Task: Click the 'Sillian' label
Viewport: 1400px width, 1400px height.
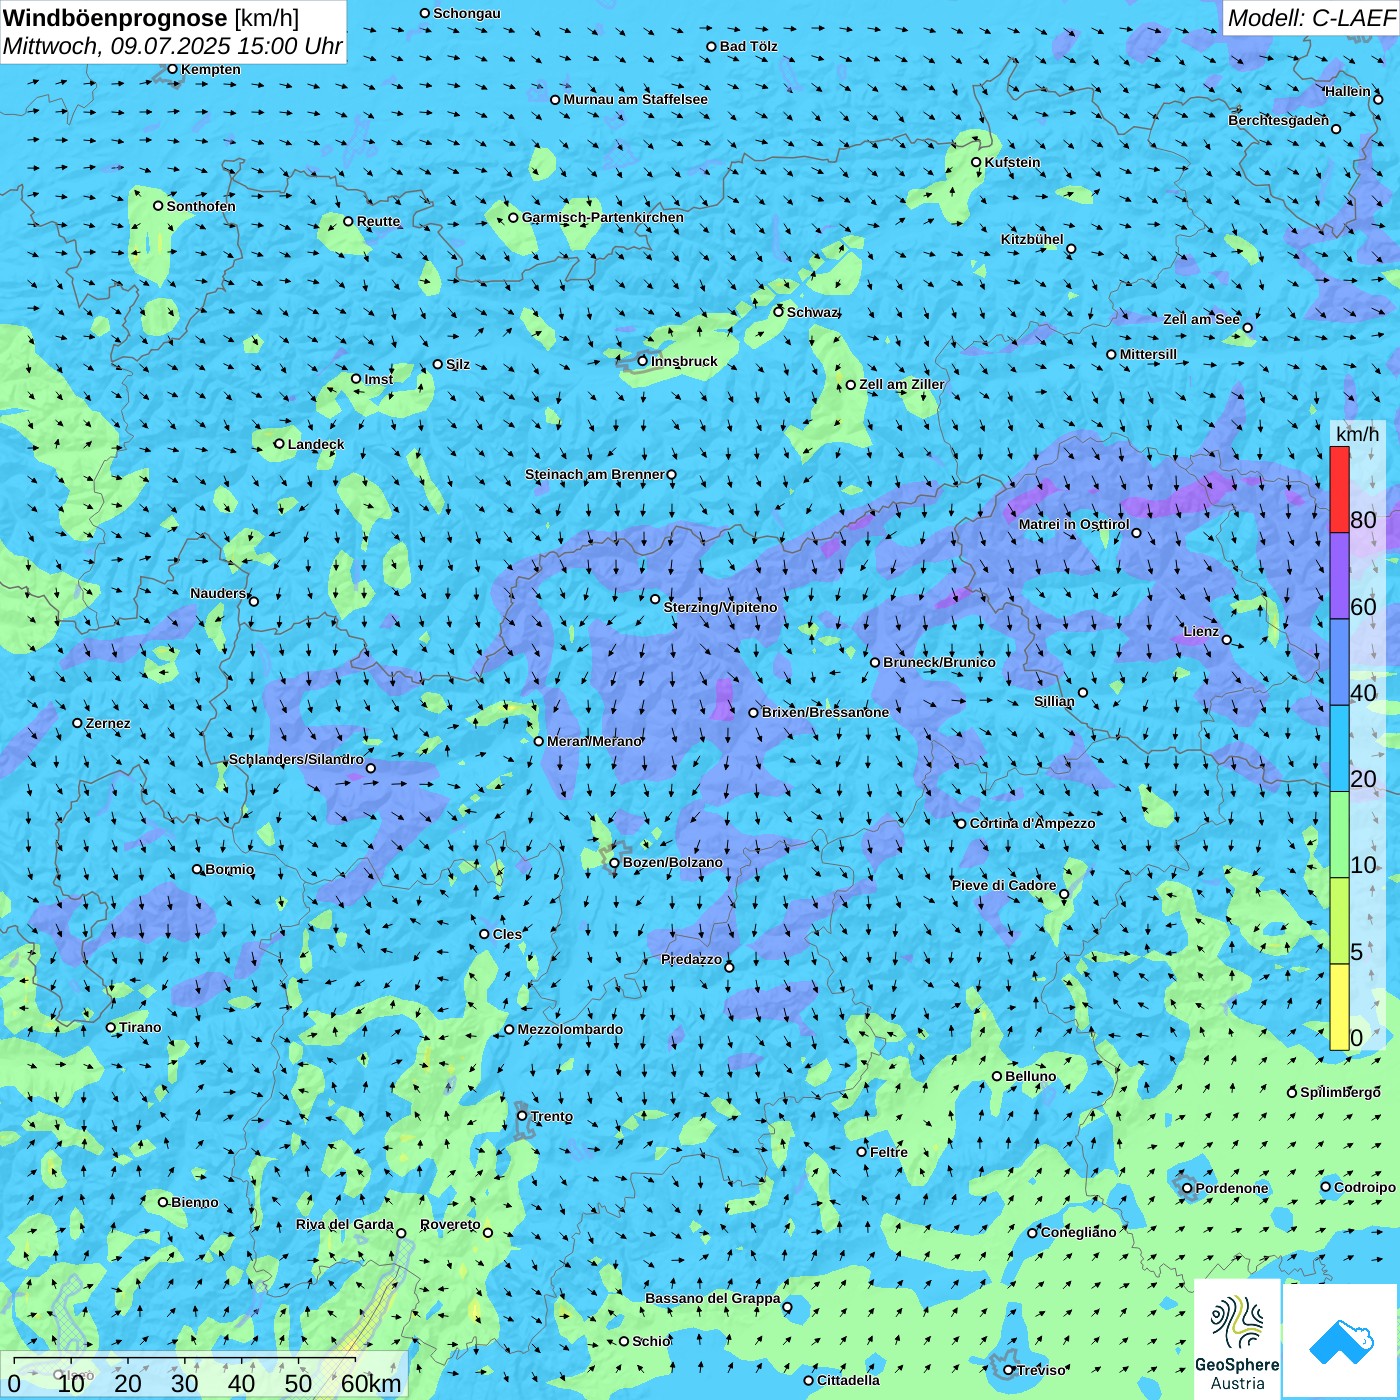Action: click(x=1054, y=701)
